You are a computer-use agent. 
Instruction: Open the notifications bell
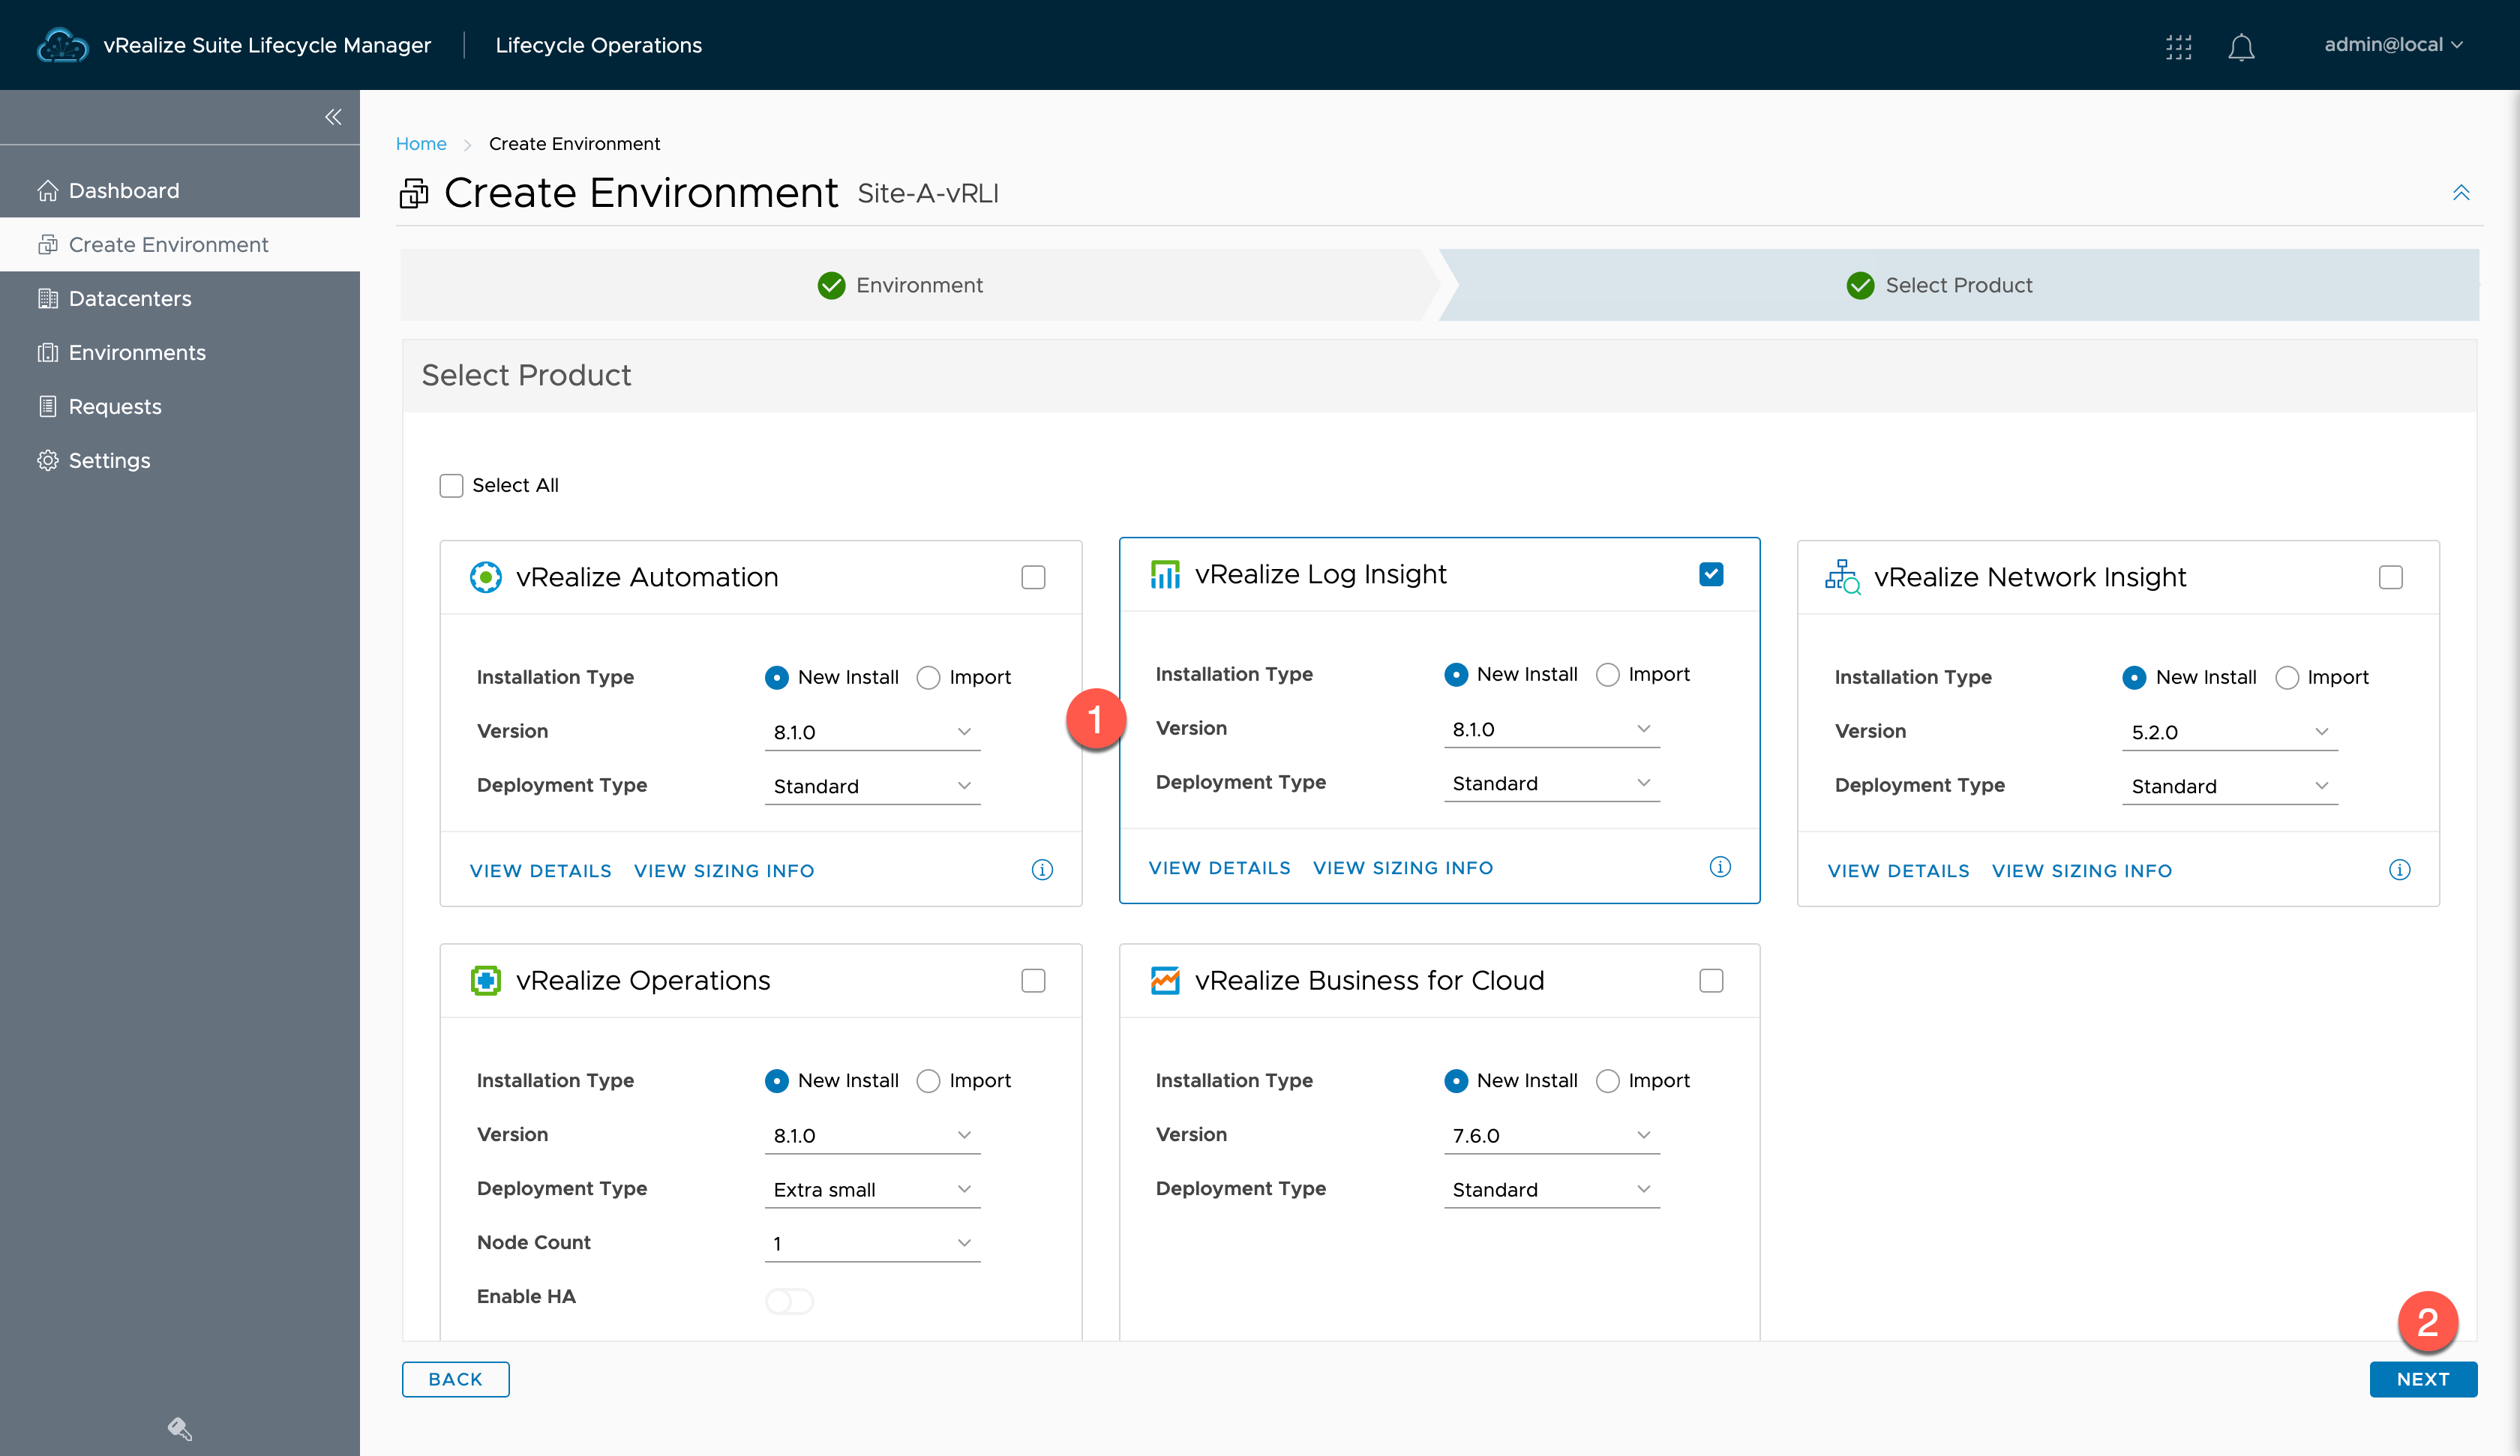(x=2241, y=47)
